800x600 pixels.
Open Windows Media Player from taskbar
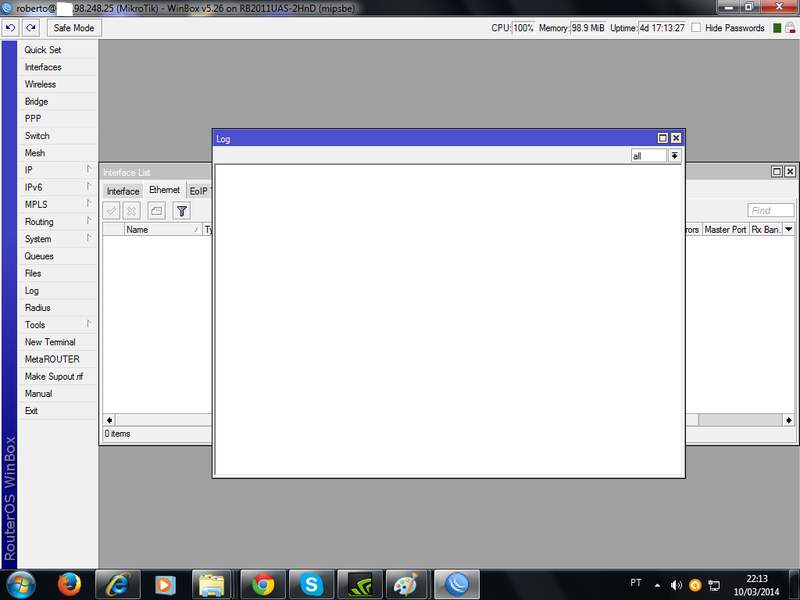[x=165, y=585]
